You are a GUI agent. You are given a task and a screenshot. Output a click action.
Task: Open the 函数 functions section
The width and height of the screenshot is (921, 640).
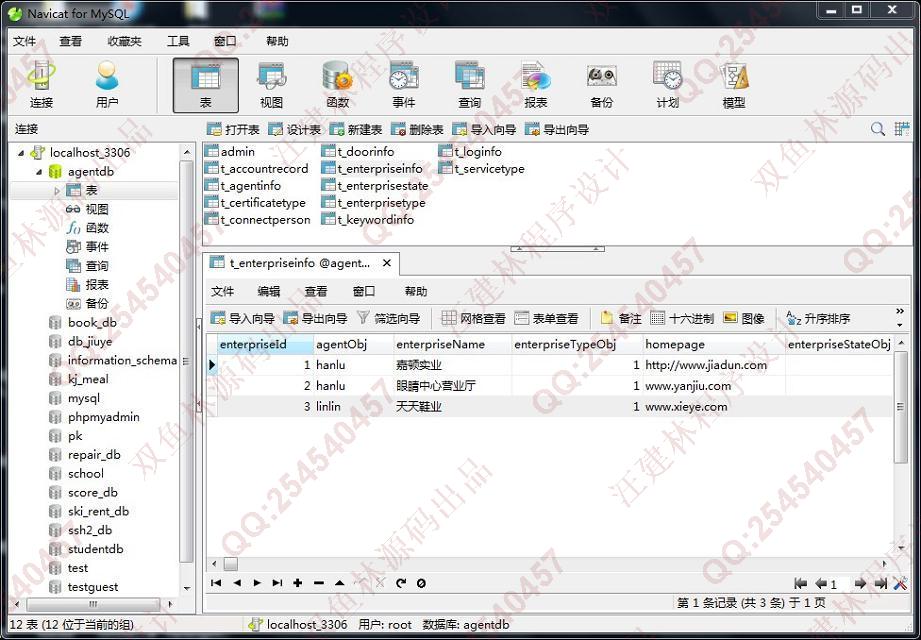[x=338, y=85]
